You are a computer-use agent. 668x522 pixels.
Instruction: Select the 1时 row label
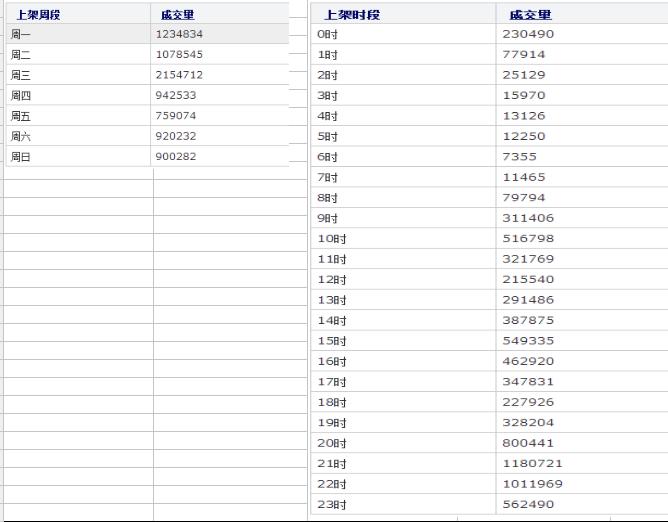327,55
